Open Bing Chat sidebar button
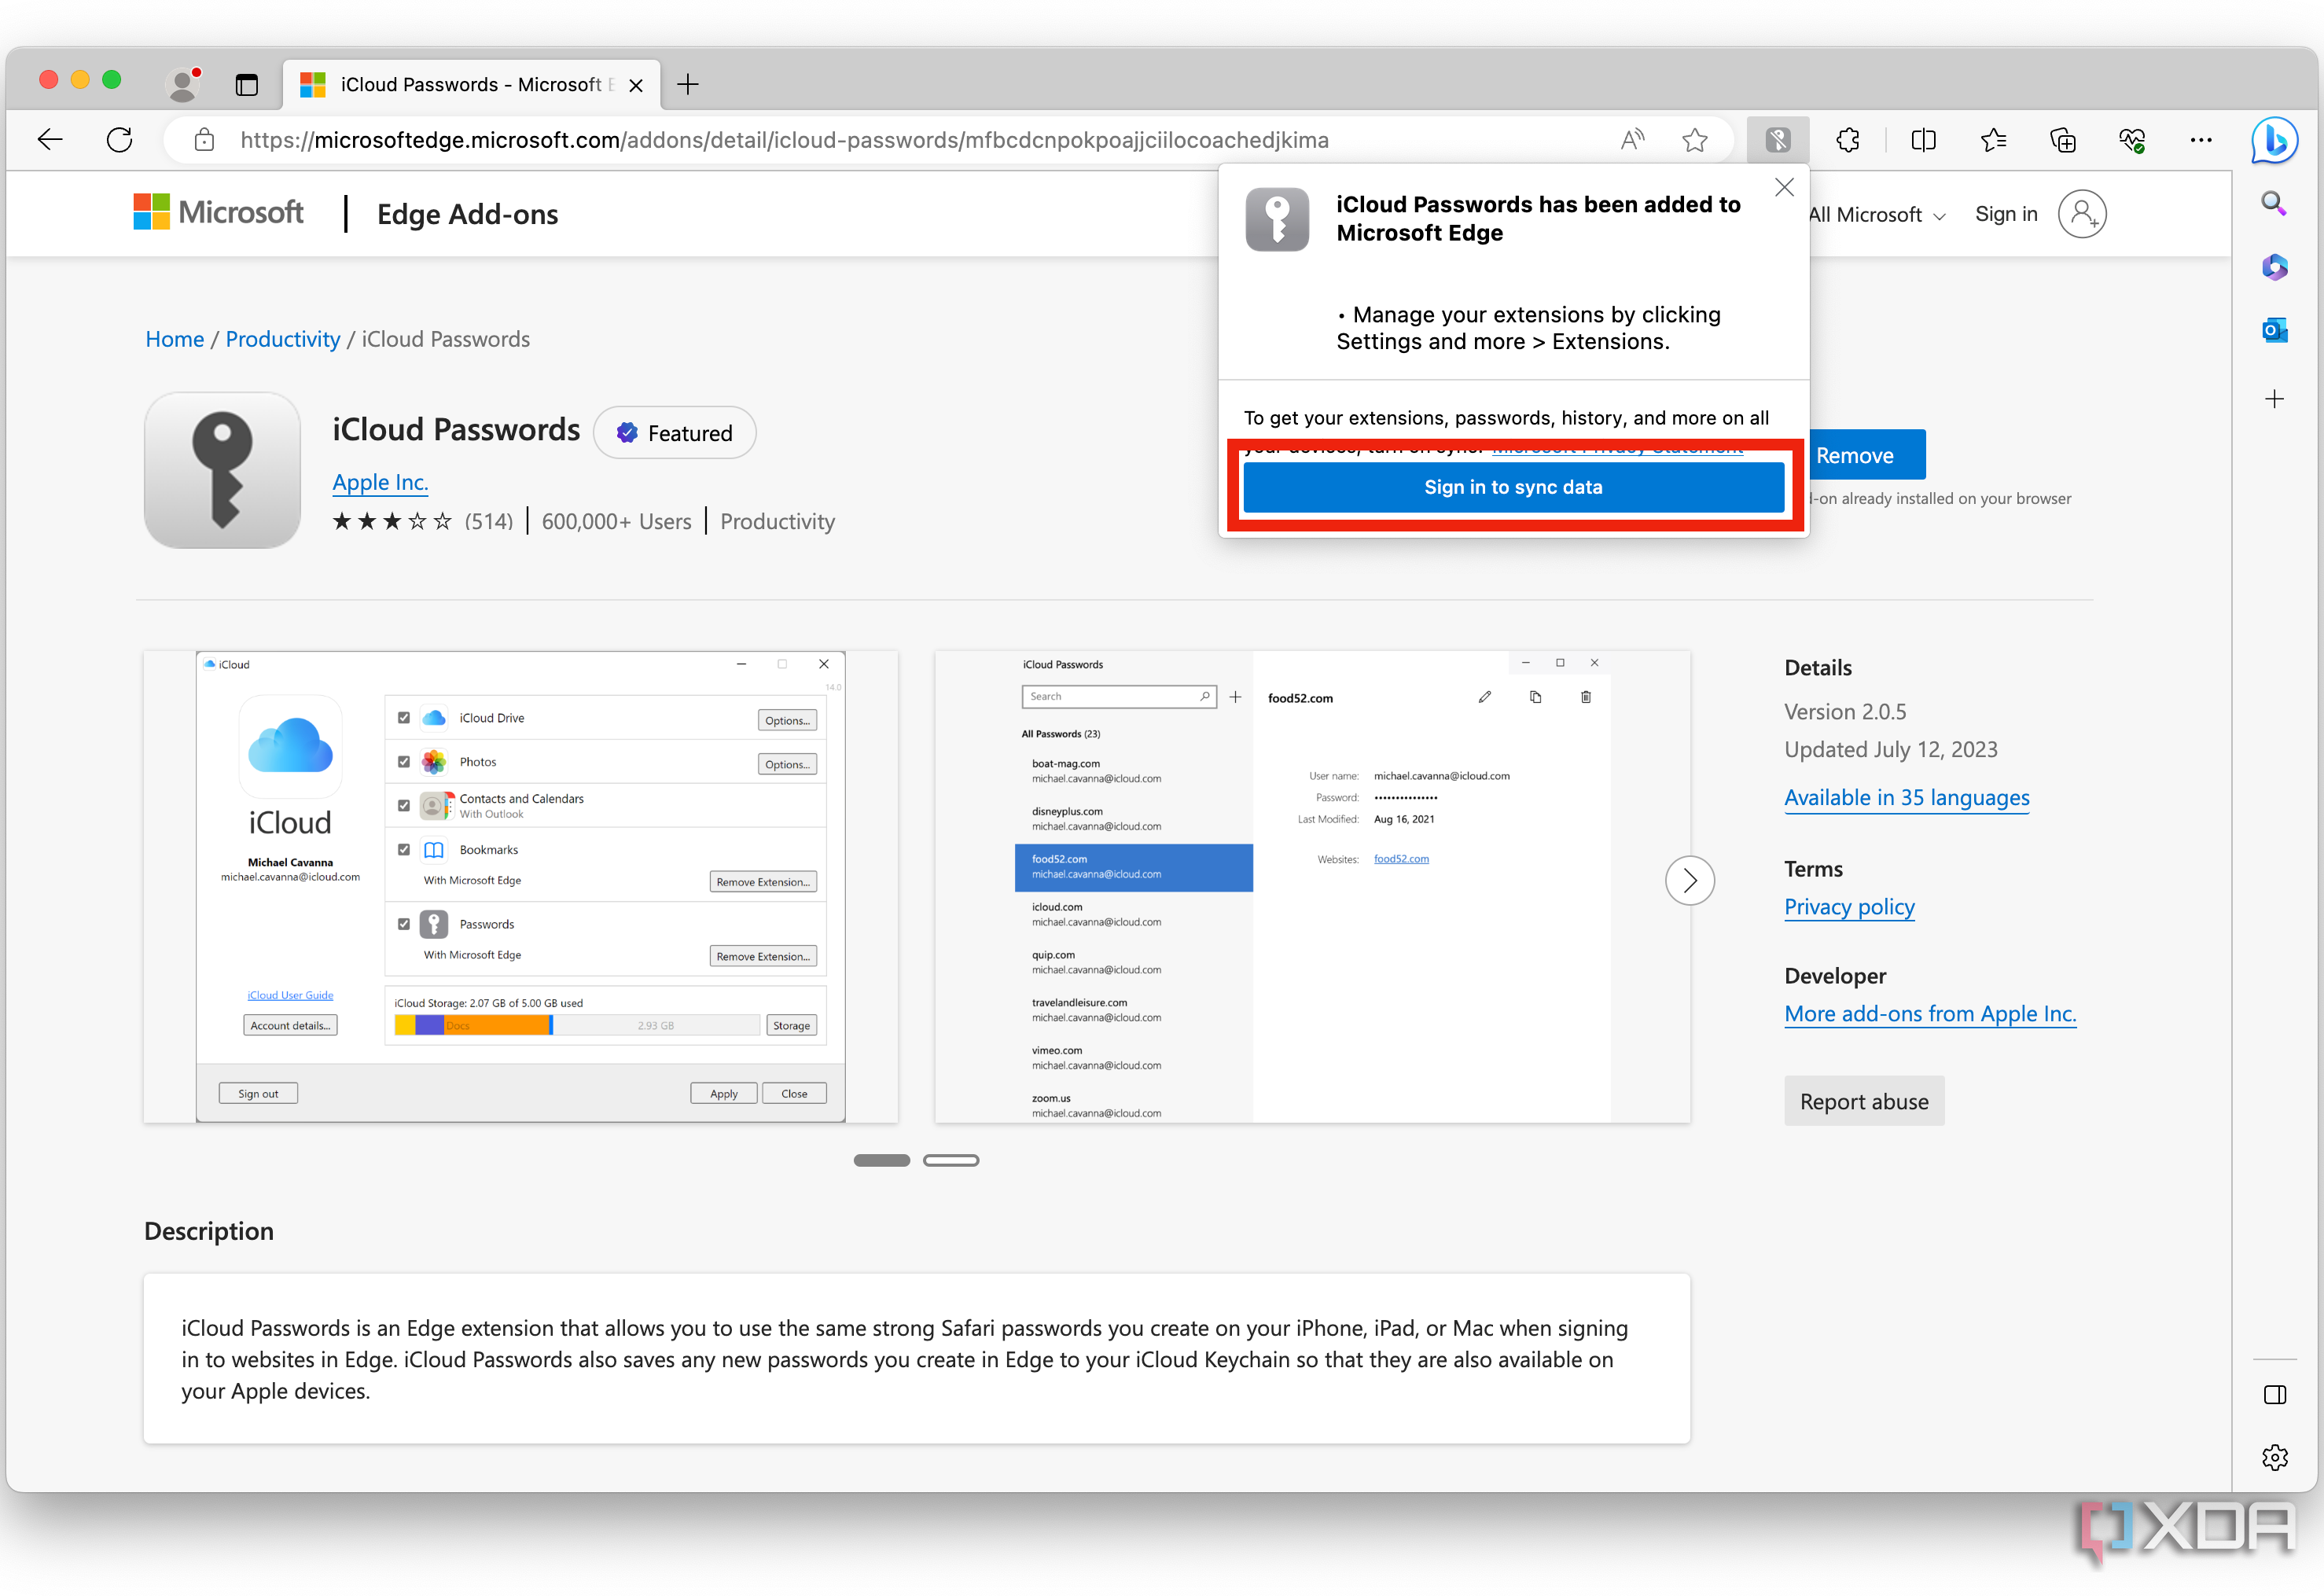The image size is (2324, 1596). (x=2274, y=140)
